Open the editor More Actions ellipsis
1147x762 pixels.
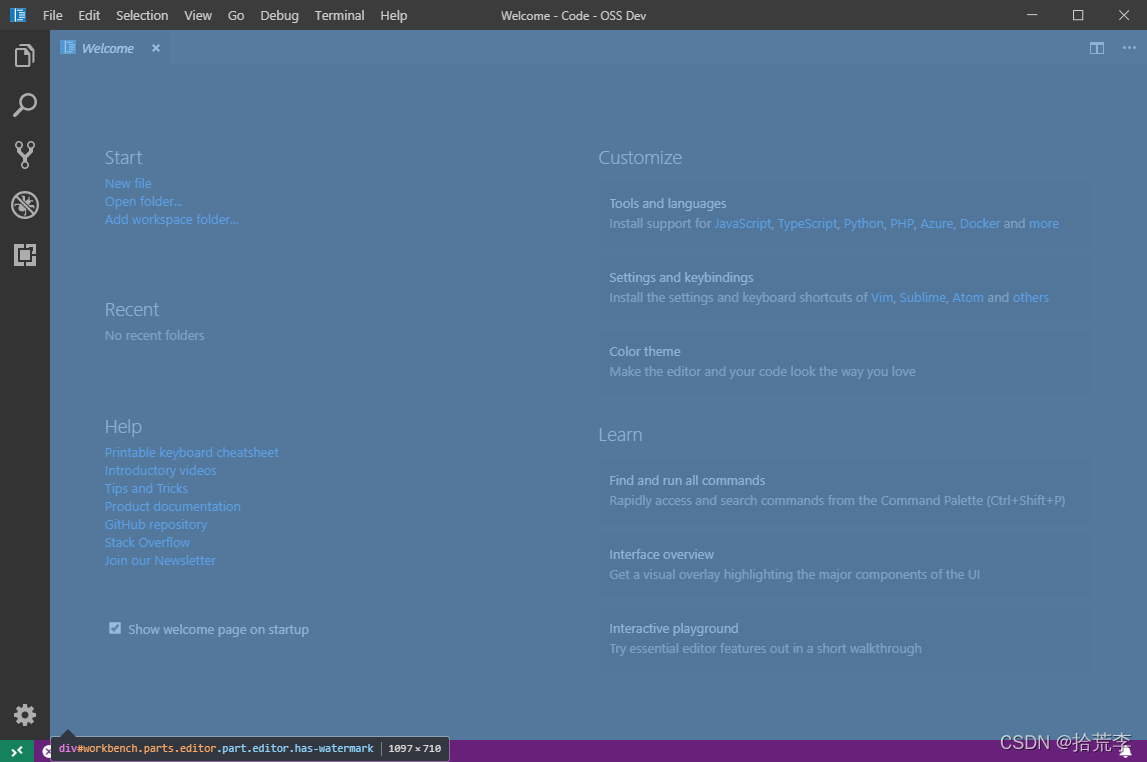click(x=1129, y=48)
